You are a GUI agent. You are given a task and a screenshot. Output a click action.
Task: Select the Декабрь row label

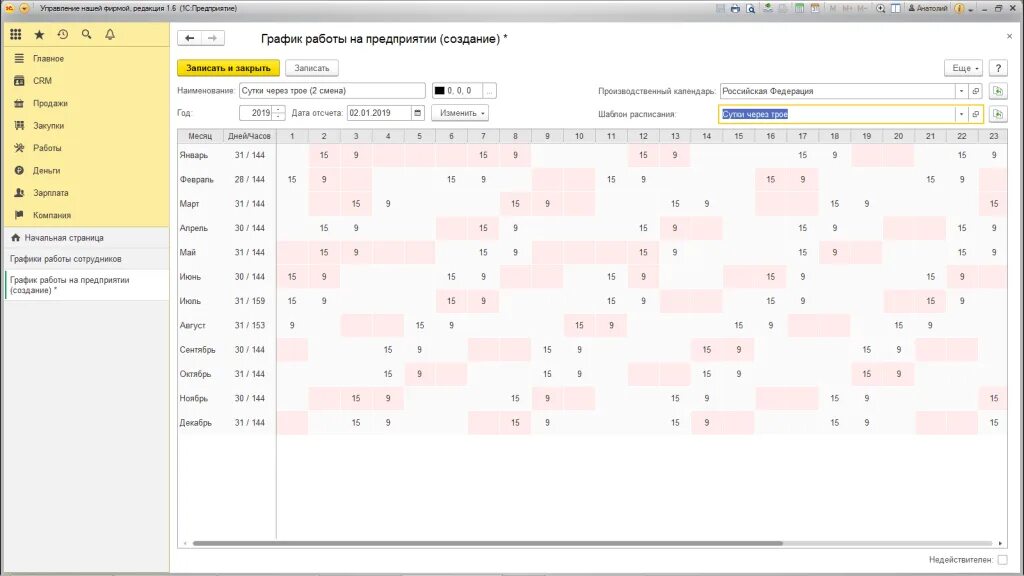point(196,423)
